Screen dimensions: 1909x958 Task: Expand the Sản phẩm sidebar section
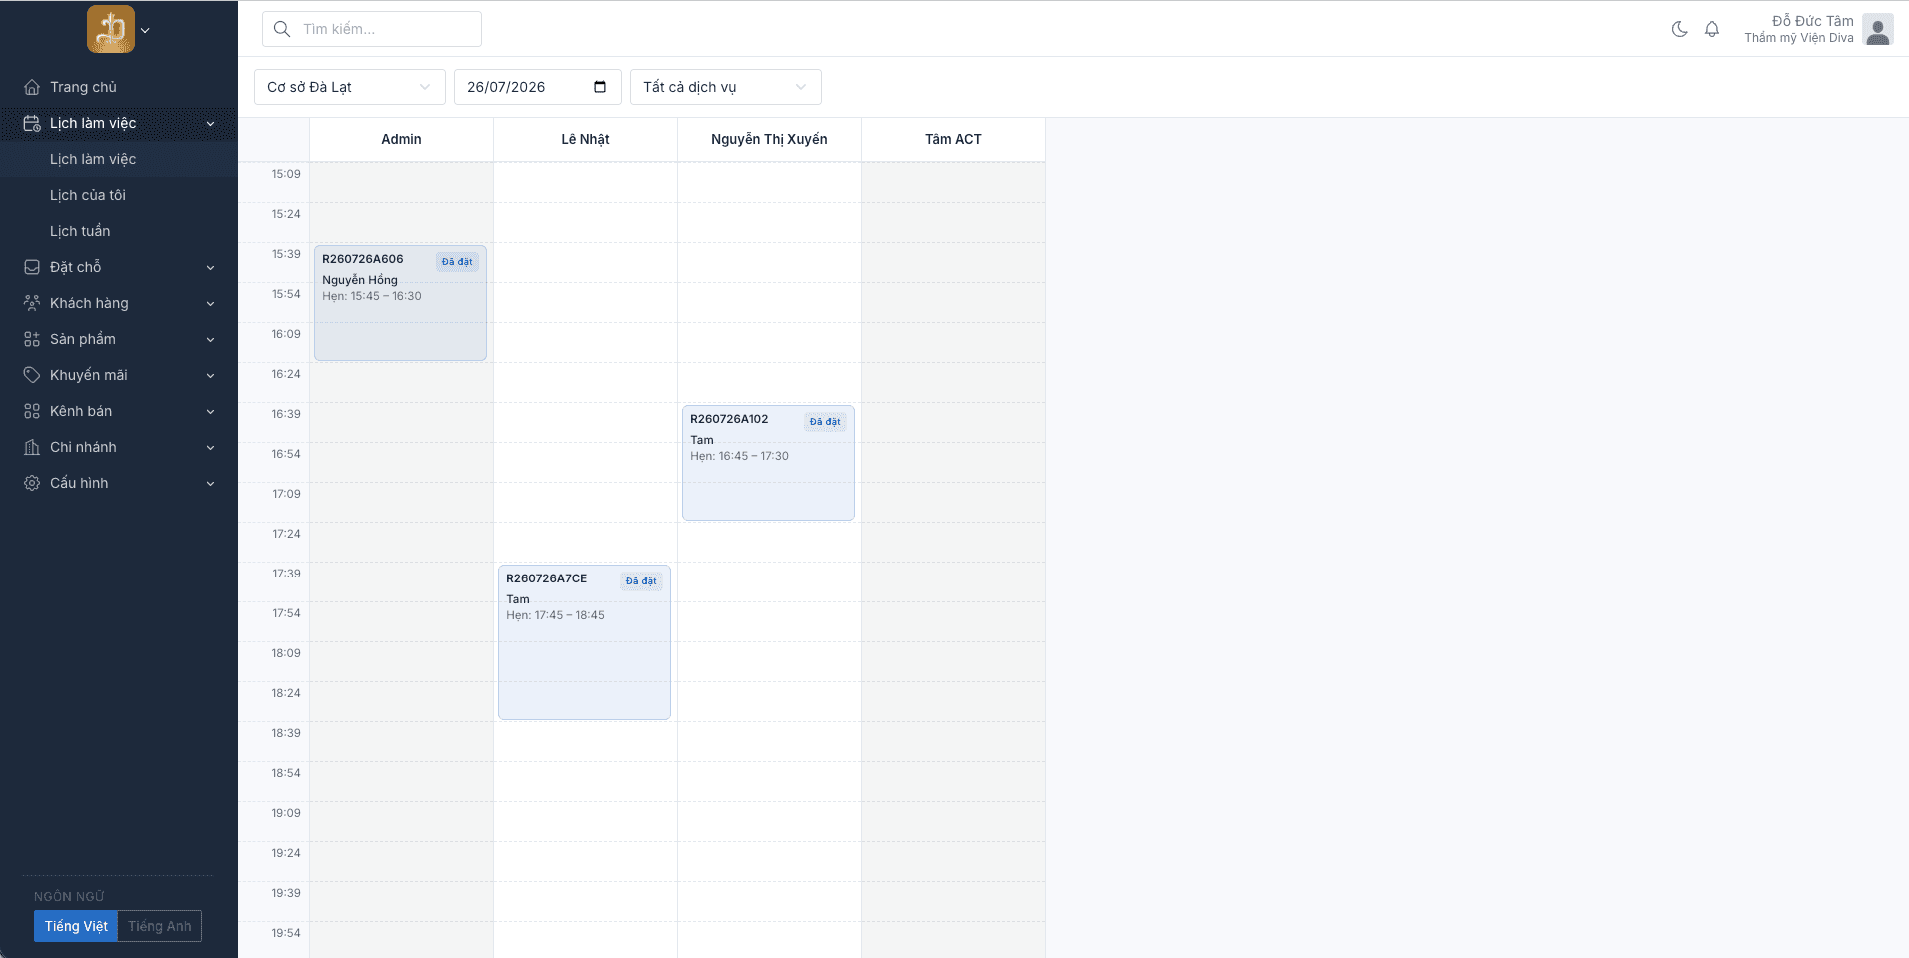point(119,339)
